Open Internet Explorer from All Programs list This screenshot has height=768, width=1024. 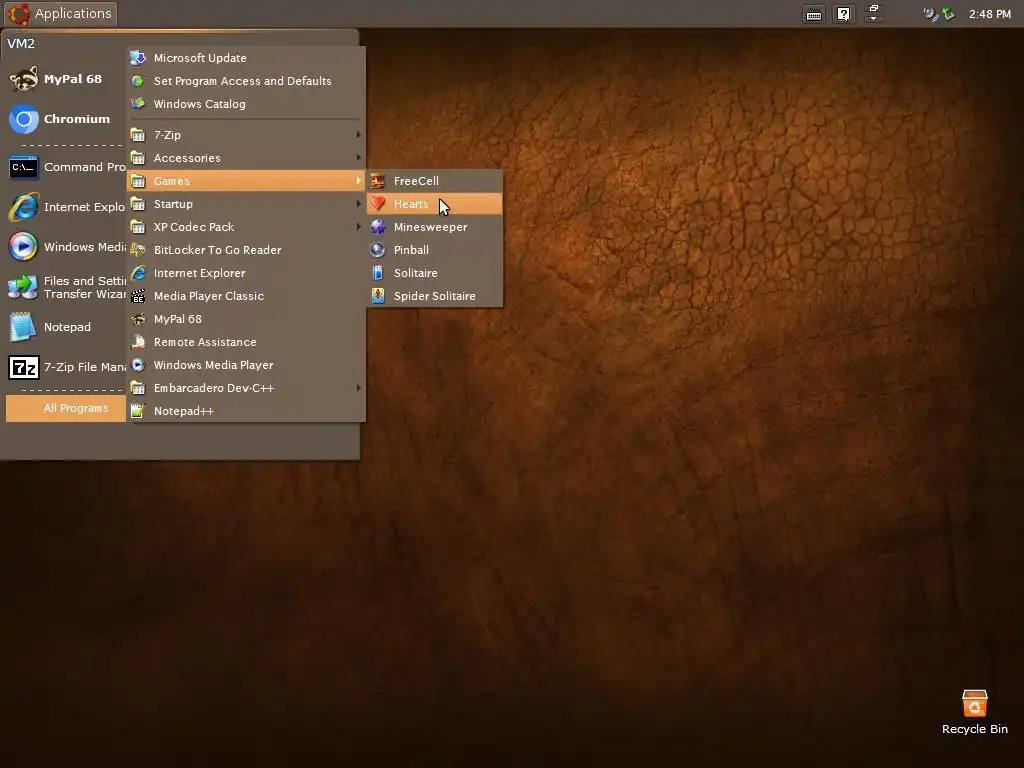point(246,273)
